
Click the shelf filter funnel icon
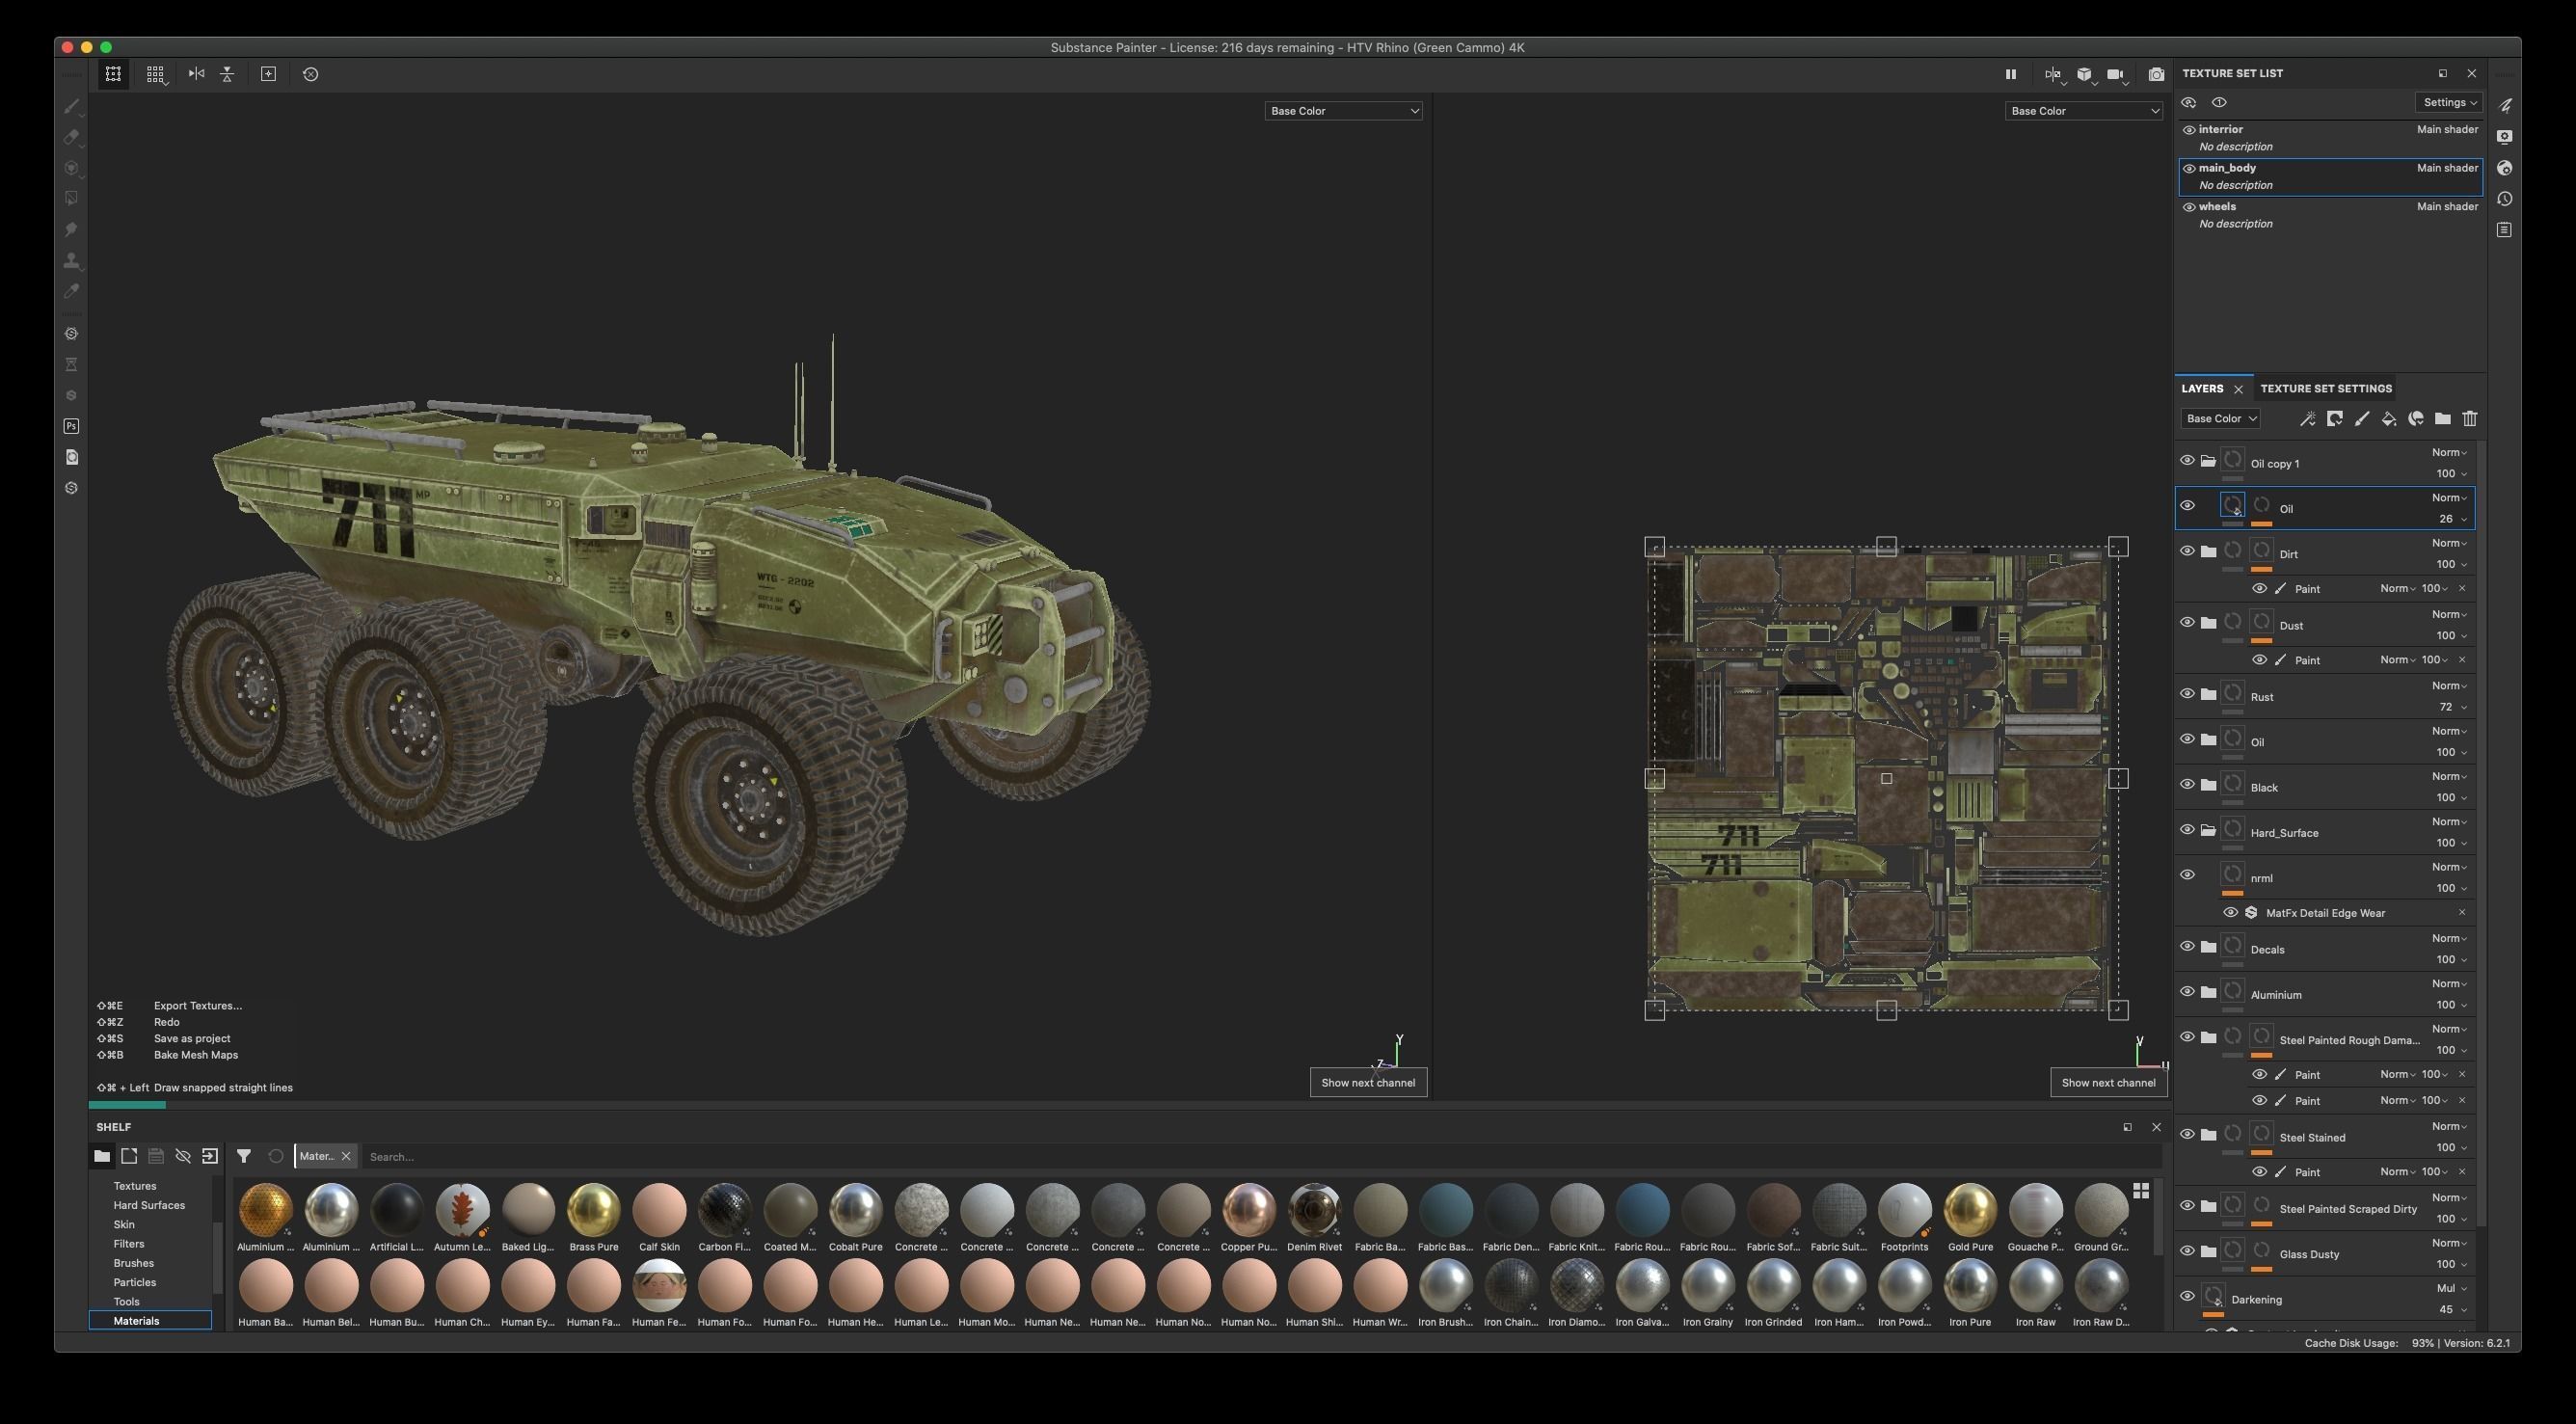click(x=243, y=1156)
